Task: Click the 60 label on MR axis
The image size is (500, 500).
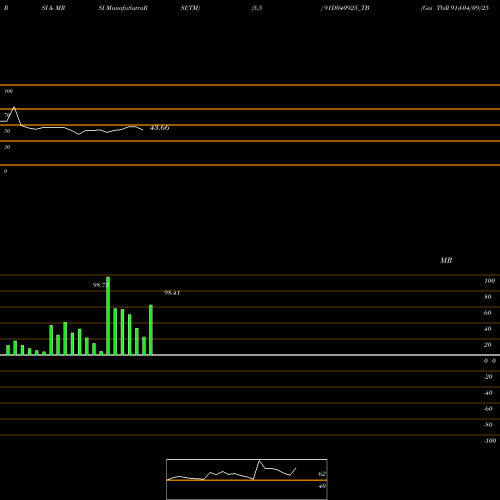Action: (x=488, y=313)
